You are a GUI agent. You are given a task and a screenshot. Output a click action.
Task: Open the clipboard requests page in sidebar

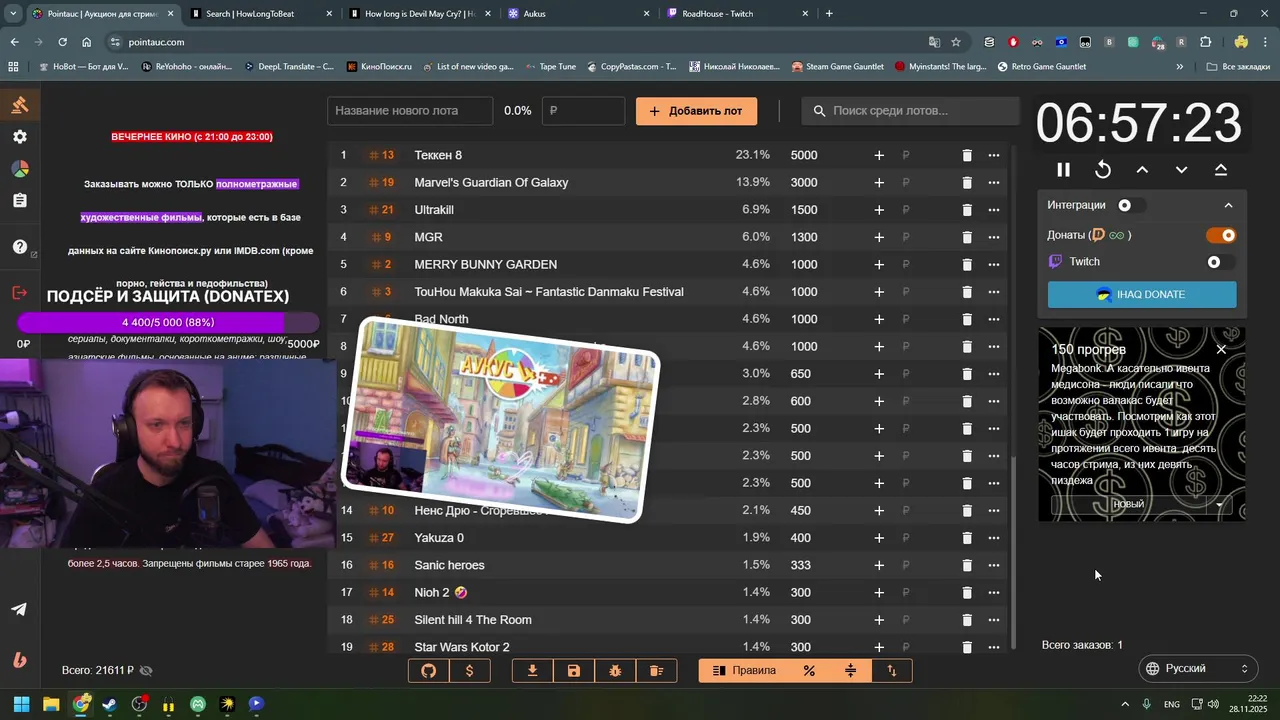[20, 201]
